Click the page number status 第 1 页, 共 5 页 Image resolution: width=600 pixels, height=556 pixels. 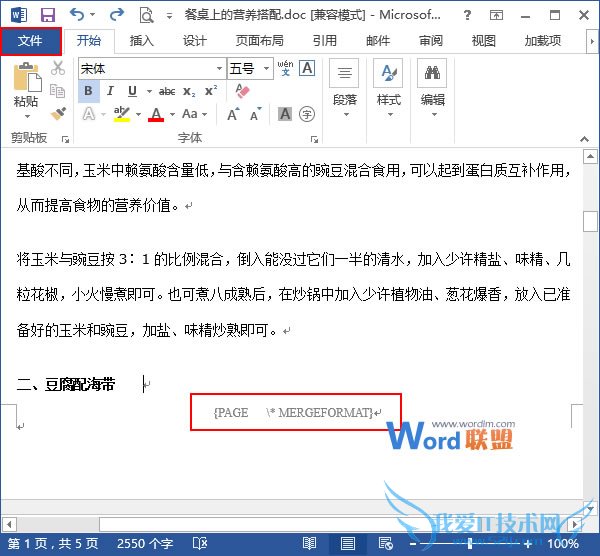[x=53, y=543]
